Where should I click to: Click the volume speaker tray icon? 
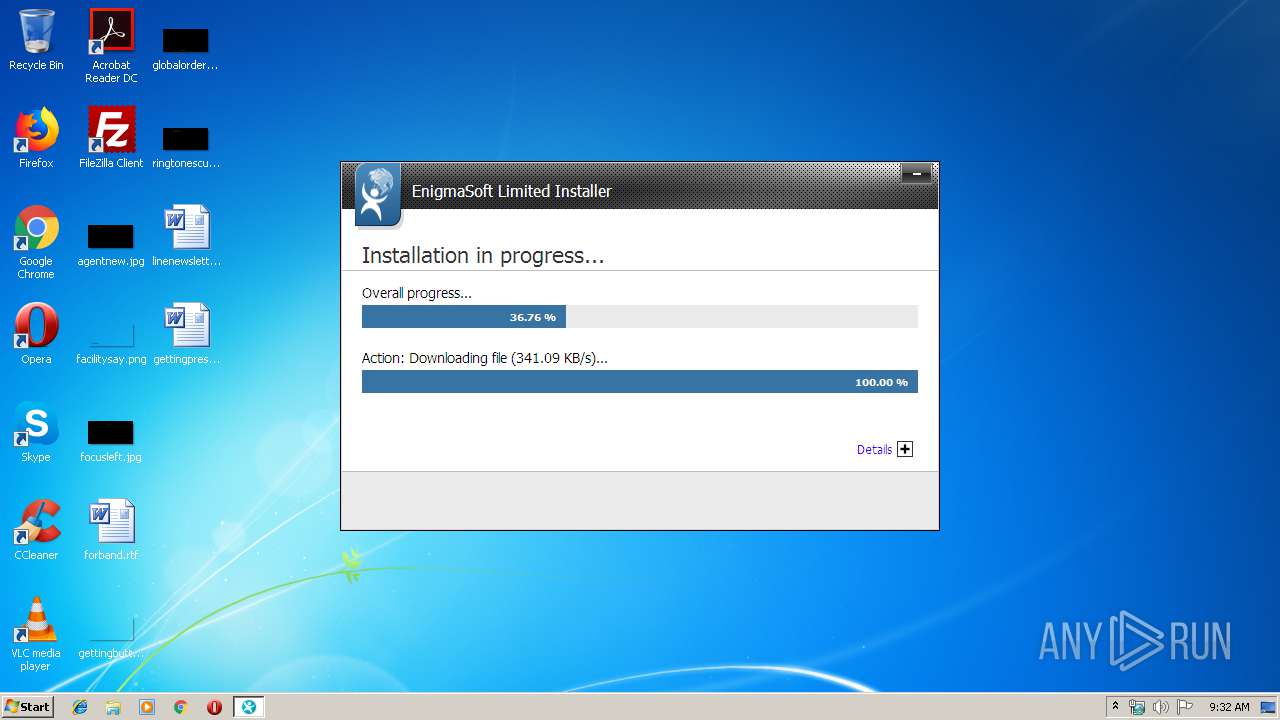coord(1160,707)
